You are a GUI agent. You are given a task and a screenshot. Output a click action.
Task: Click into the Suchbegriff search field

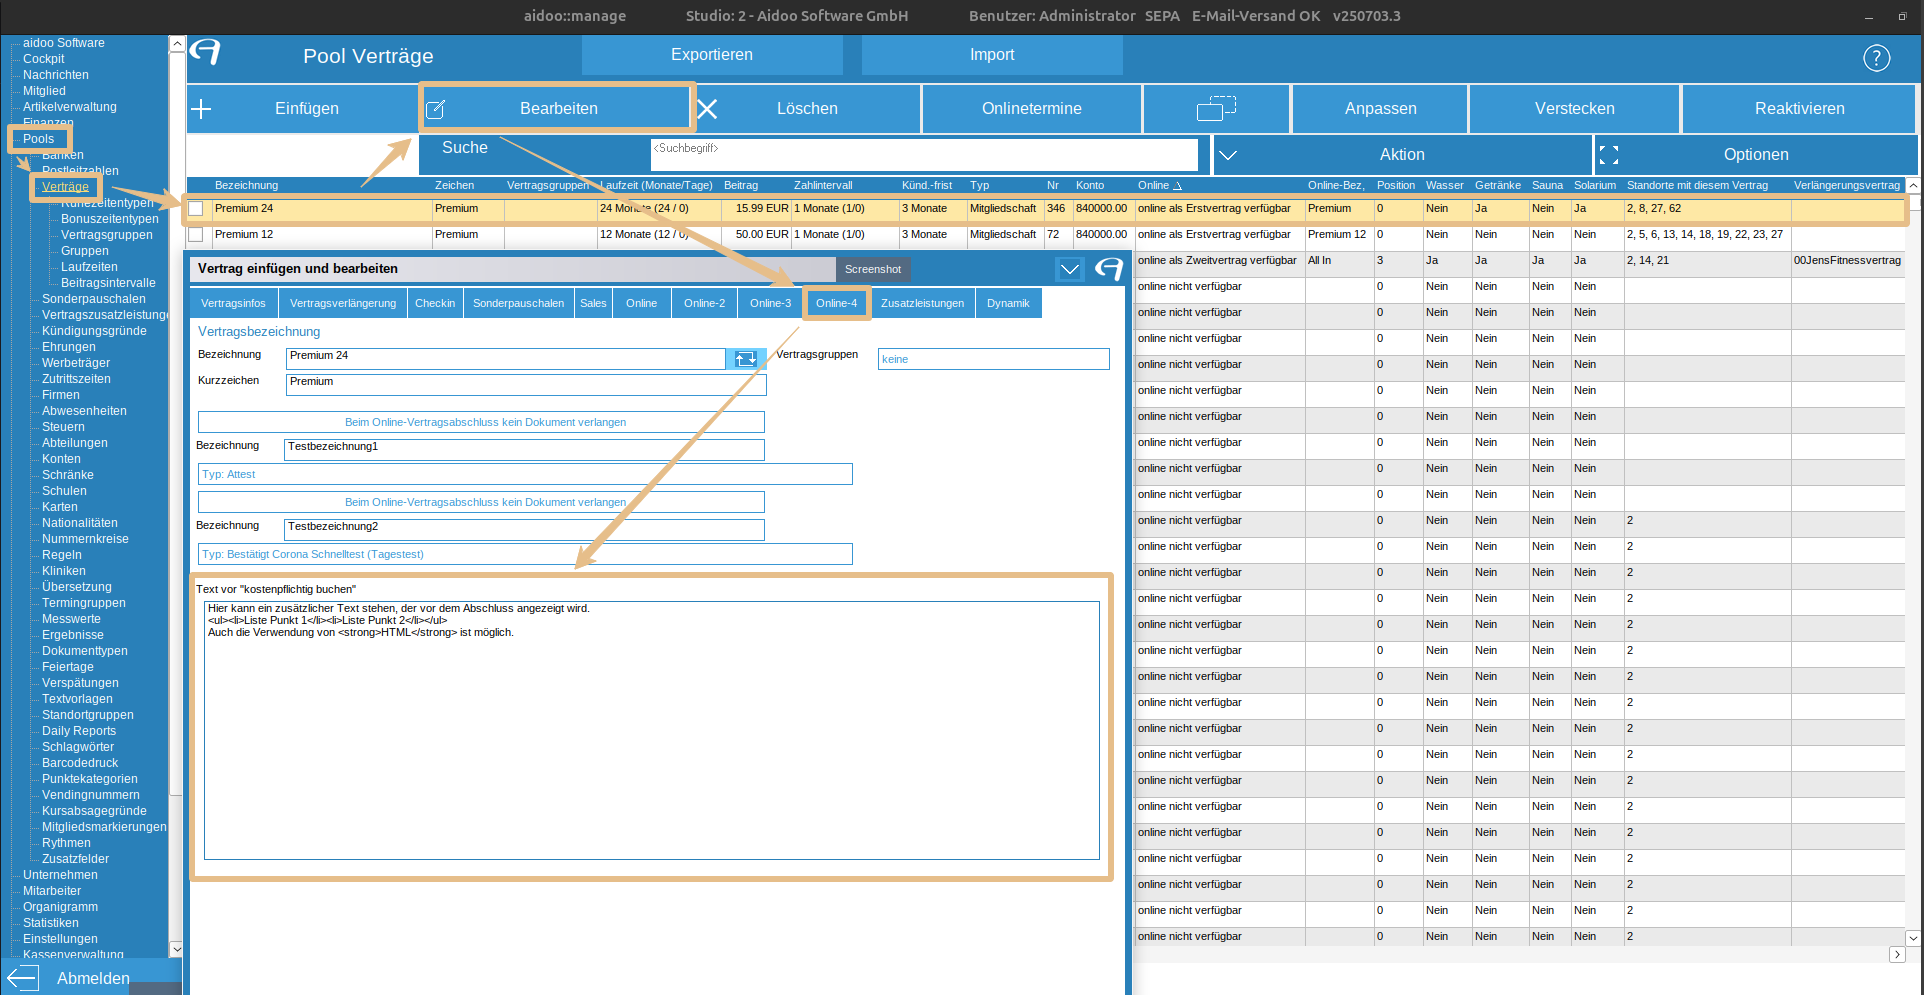924,154
